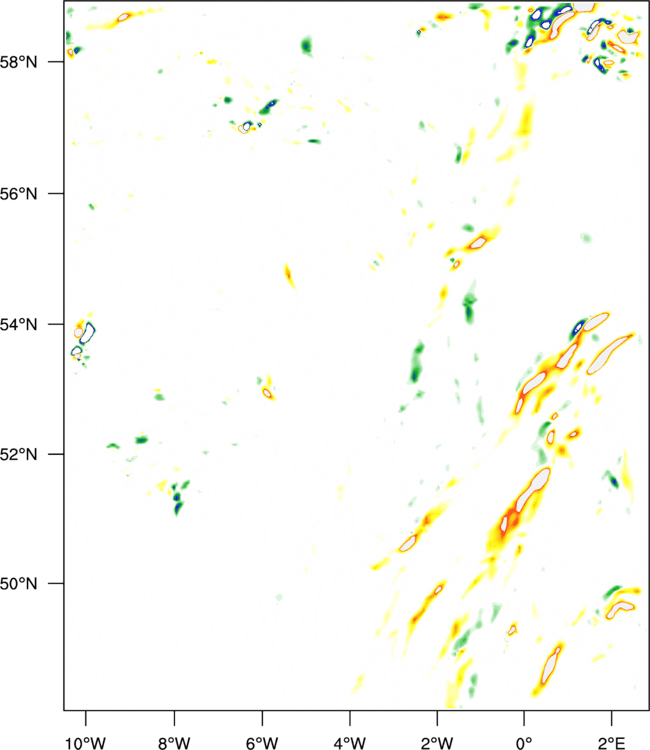
Task: Click the 56°N latitude label
Action: tap(19, 194)
